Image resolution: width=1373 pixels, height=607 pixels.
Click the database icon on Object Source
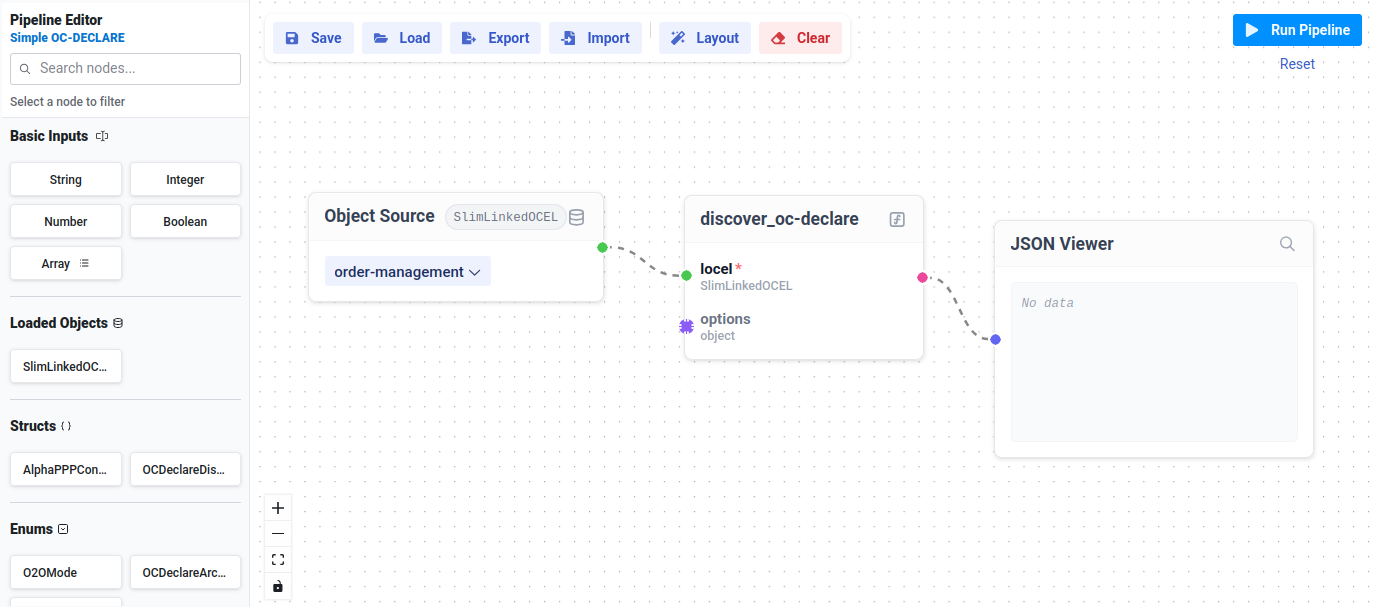(577, 217)
